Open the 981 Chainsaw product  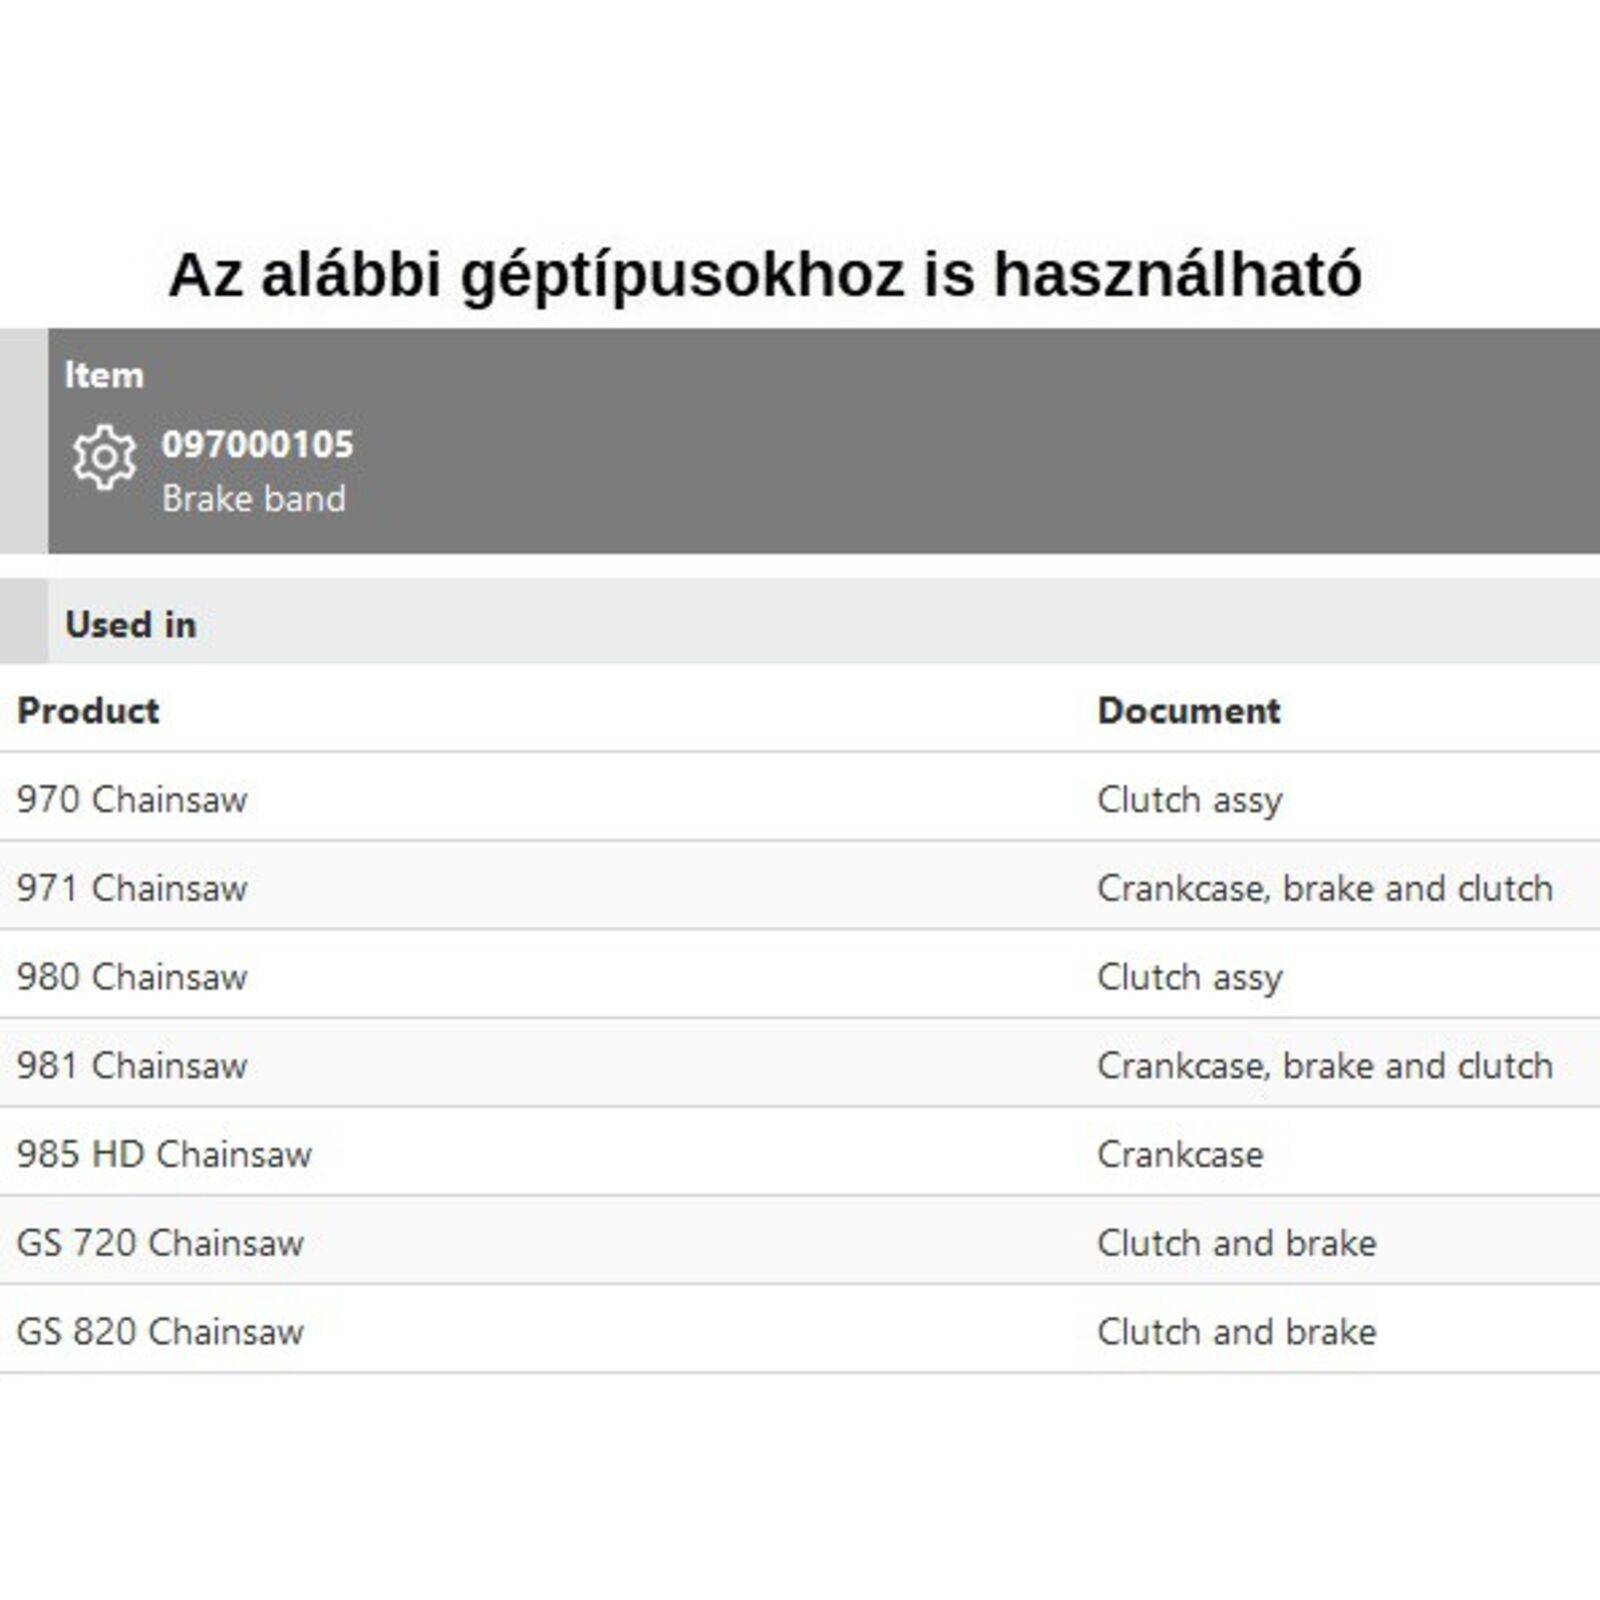(x=132, y=1065)
